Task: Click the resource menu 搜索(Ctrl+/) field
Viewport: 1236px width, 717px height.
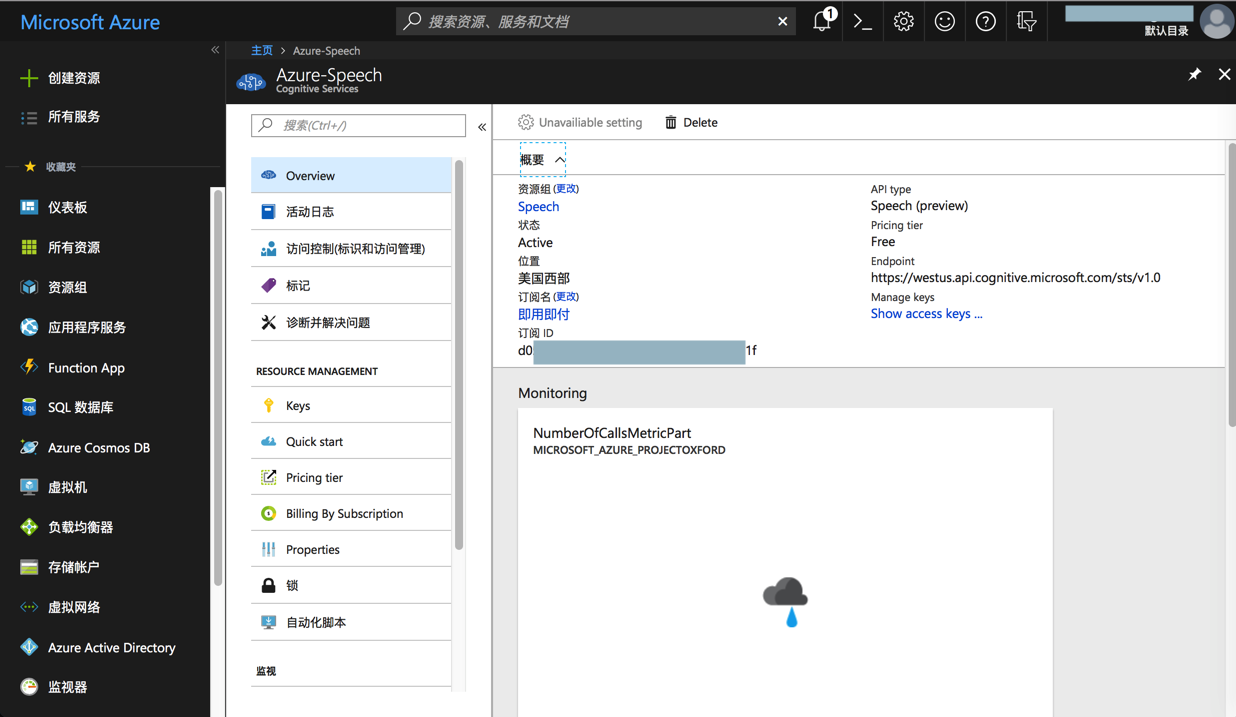Action: 358,125
